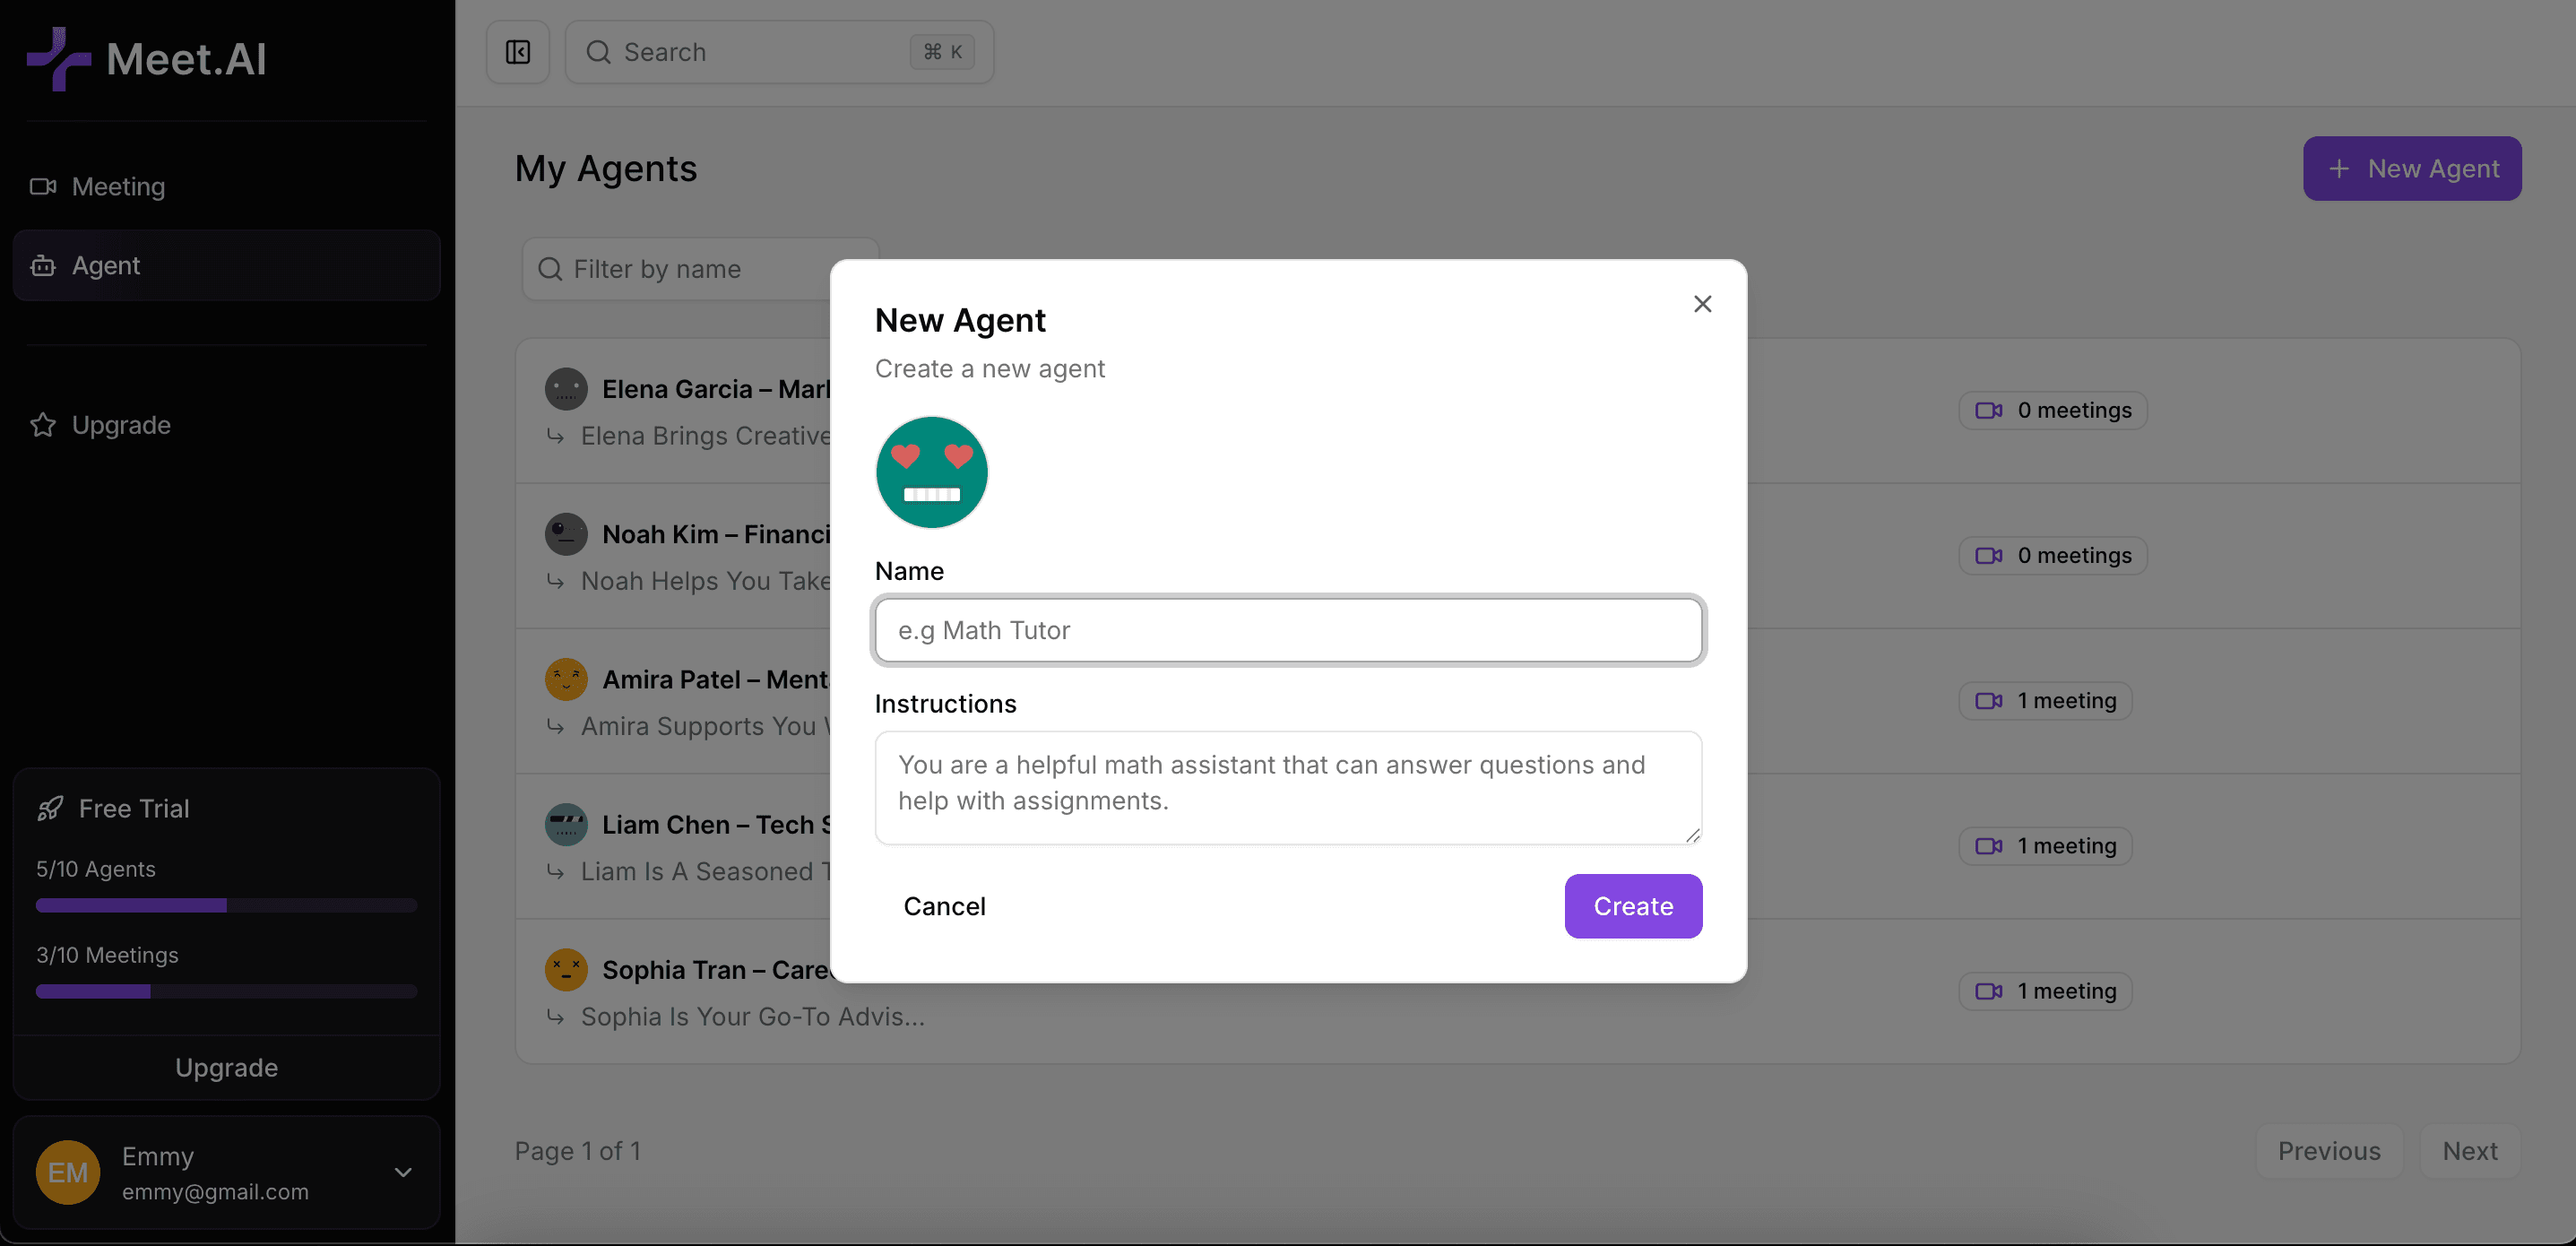Click the agent Name input field
The height and width of the screenshot is (1246, 2576).
pyautogui.click(x=1288, y=630)
